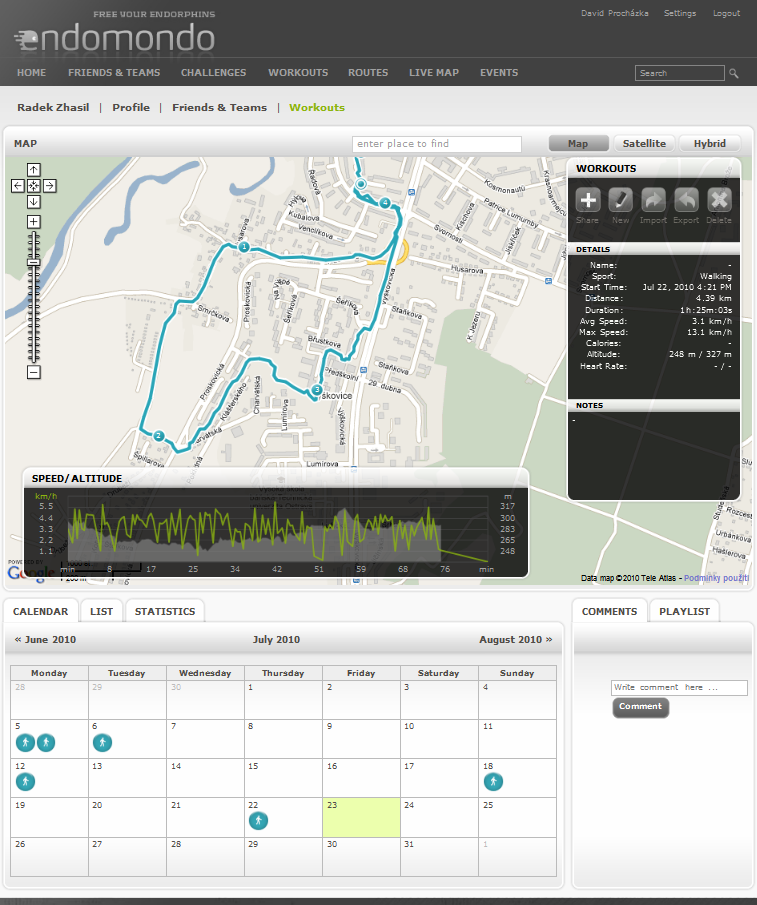
Task: Pan the map up with arrow
Action: tap(33, 170)
